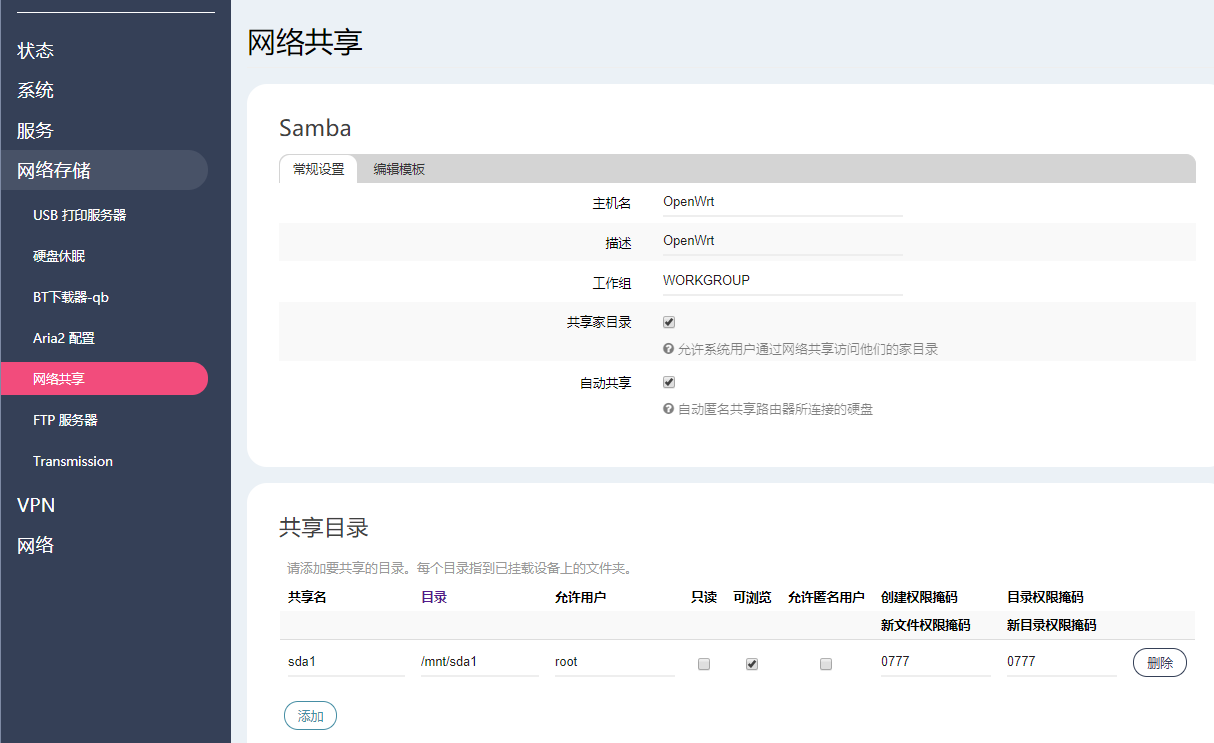The image size is (1214, 743).
Task: Switch to the 编辑模板 tab
Action: point(399,169)
